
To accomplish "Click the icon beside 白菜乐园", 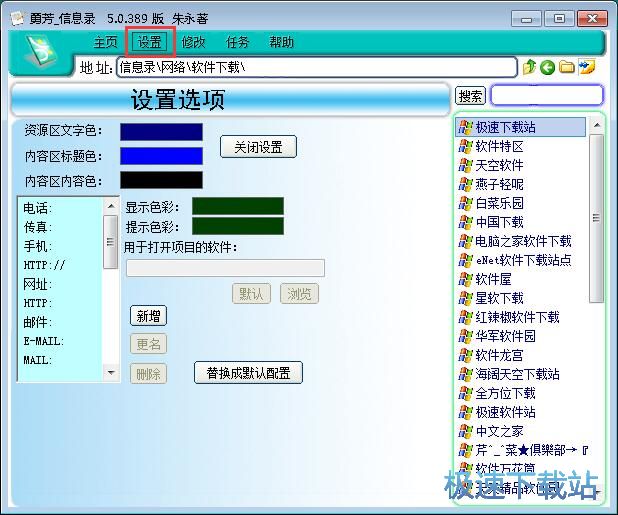I will [465, 203].
